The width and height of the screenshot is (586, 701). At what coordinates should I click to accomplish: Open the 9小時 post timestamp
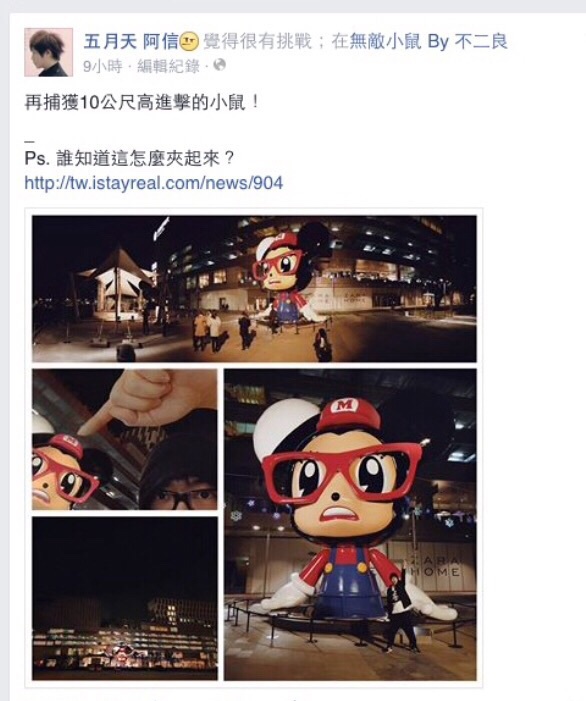click(x=102, y=67)
